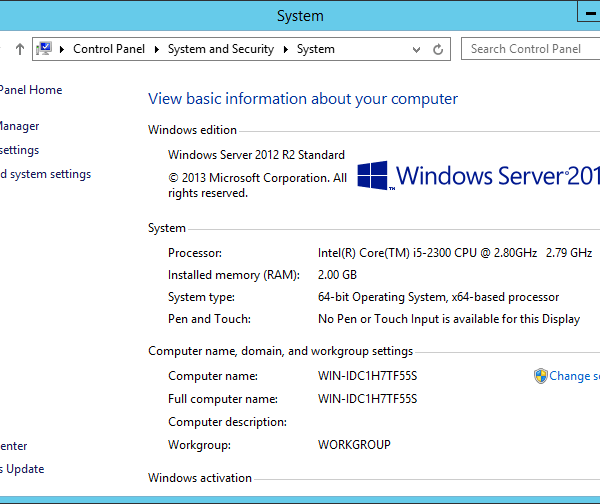Minimize the System window

[x=589, y=13]
